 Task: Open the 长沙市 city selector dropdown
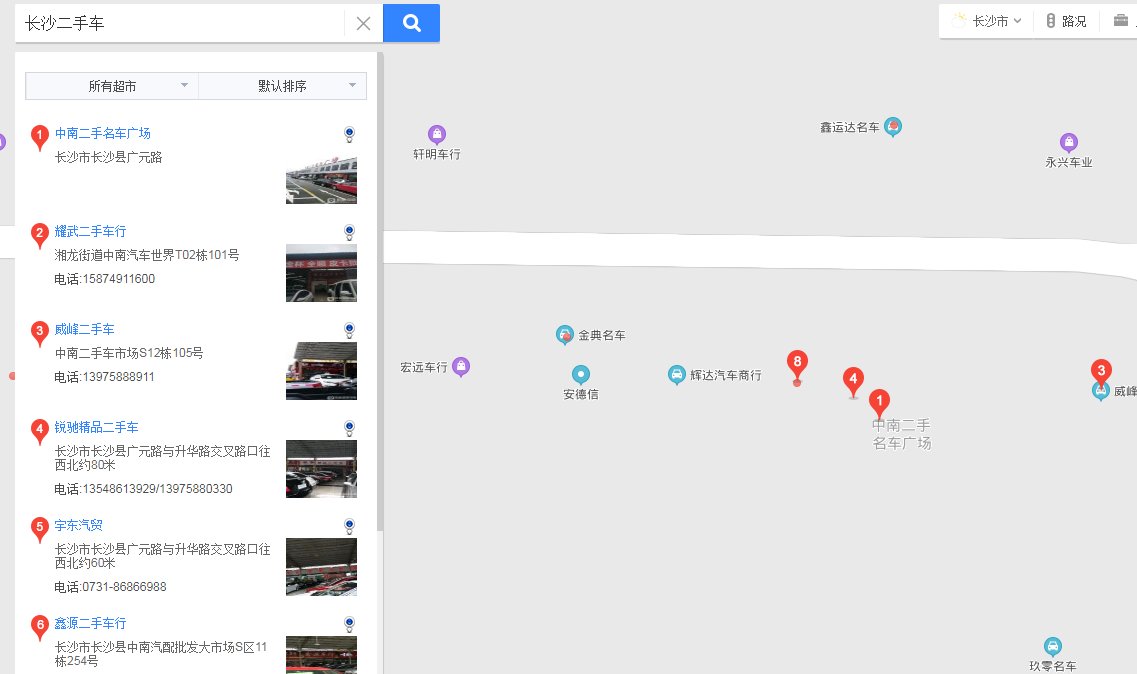(x=996, y=21)
